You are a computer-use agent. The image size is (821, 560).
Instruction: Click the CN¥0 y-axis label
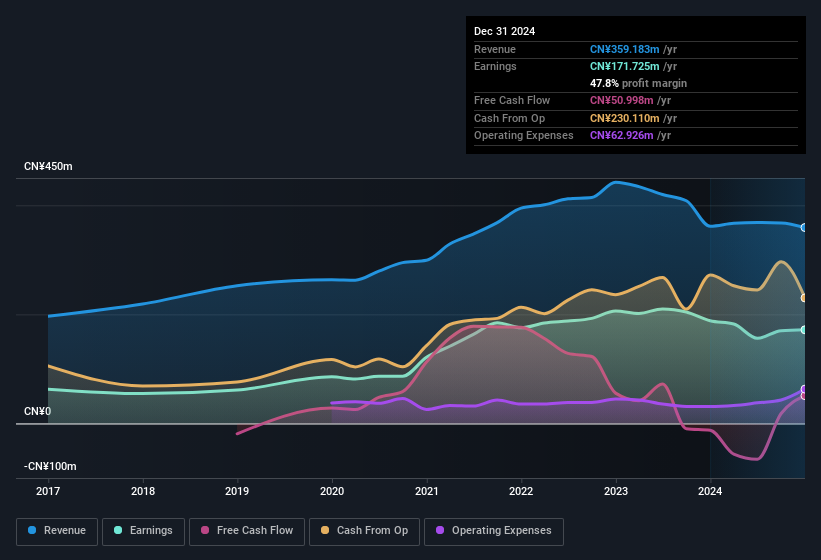(x=37, y=411)
